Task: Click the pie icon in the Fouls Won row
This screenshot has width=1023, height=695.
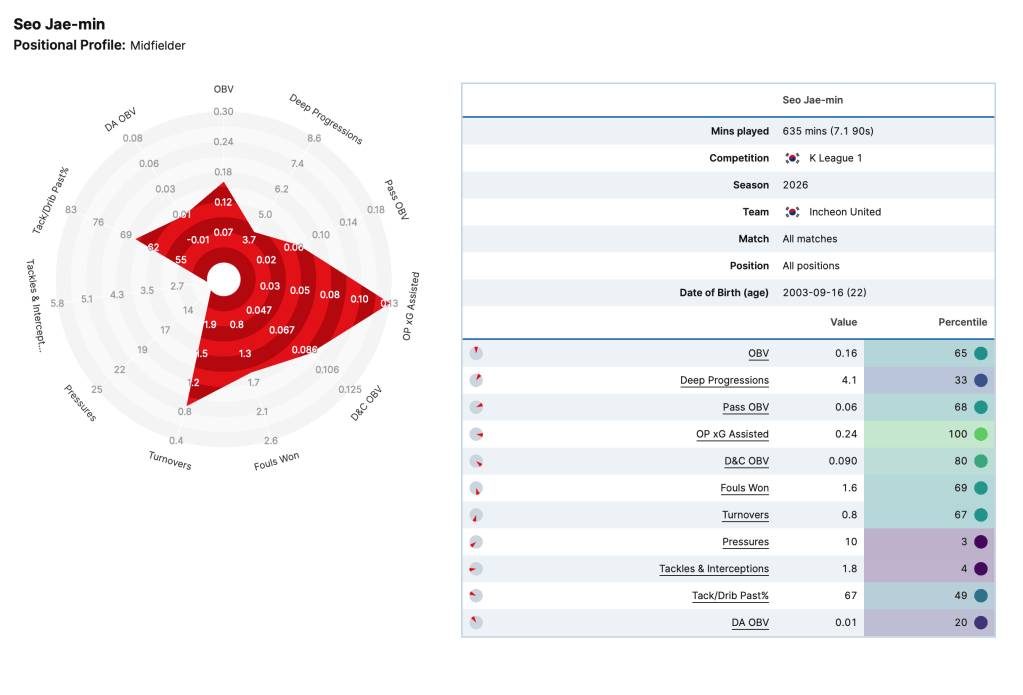Action: 476,488
